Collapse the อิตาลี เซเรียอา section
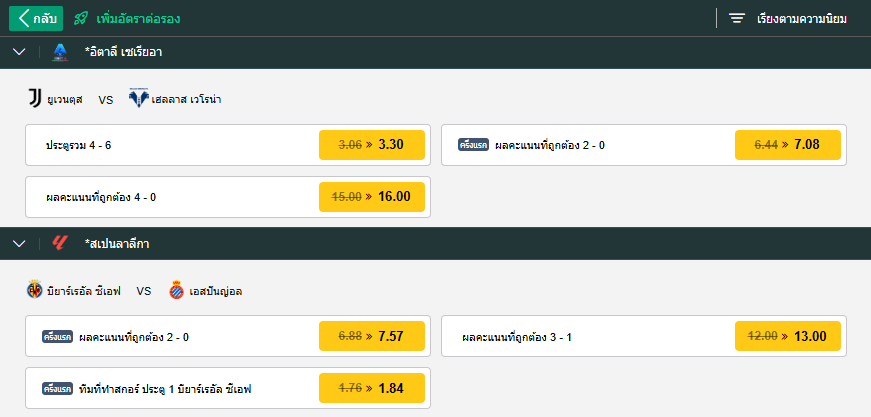 tap(19, 52)
